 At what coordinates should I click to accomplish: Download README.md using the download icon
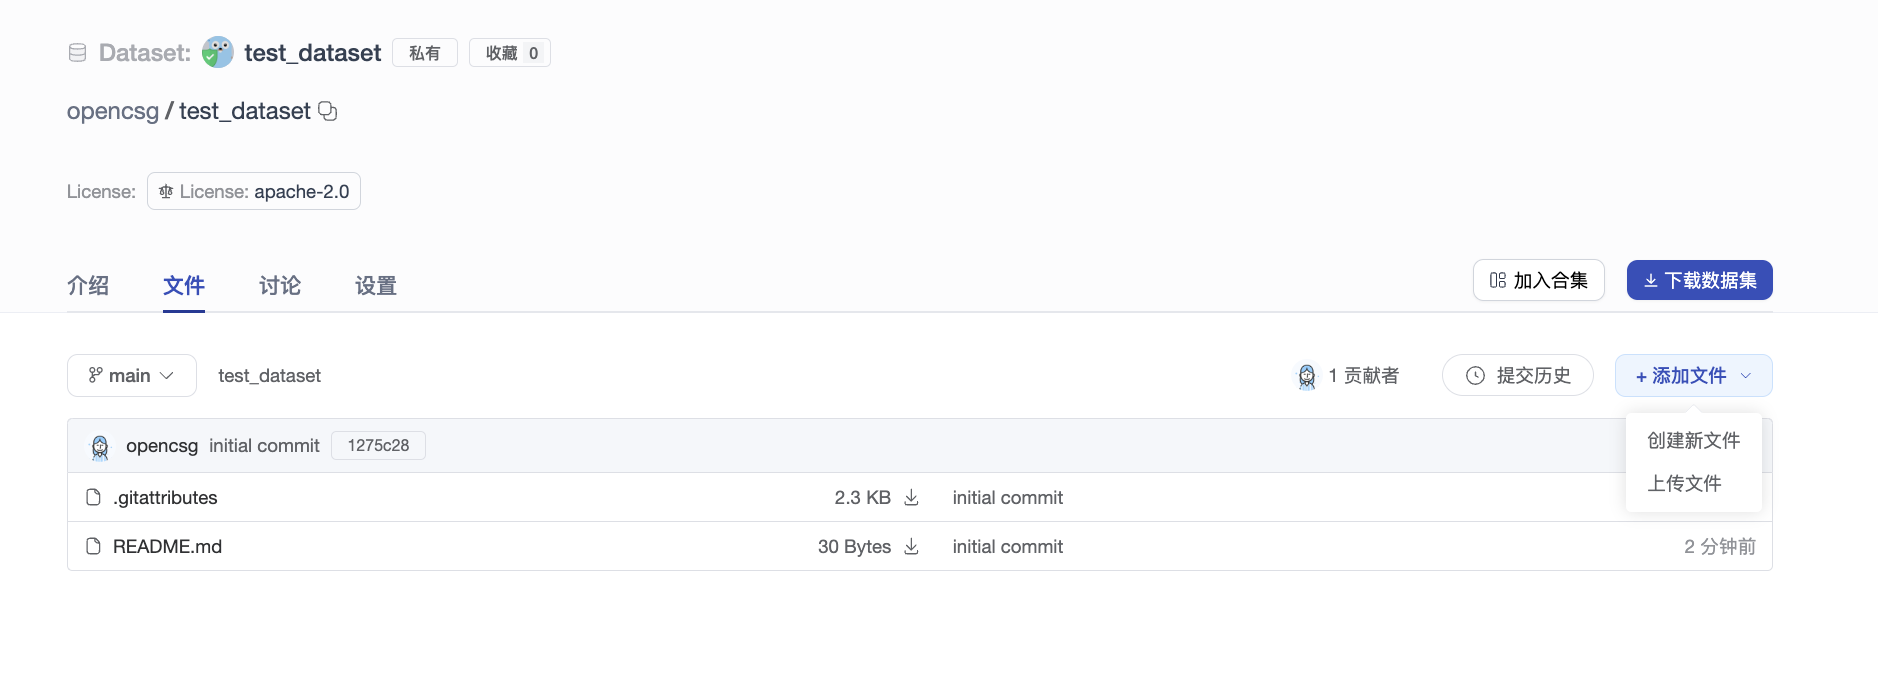911,546
